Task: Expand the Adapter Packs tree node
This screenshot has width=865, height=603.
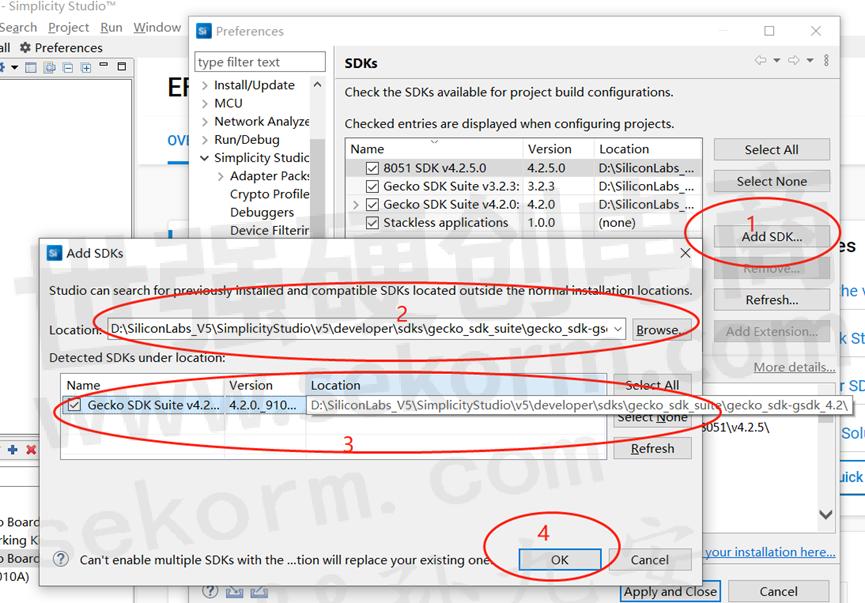Action: pos(221,176)
